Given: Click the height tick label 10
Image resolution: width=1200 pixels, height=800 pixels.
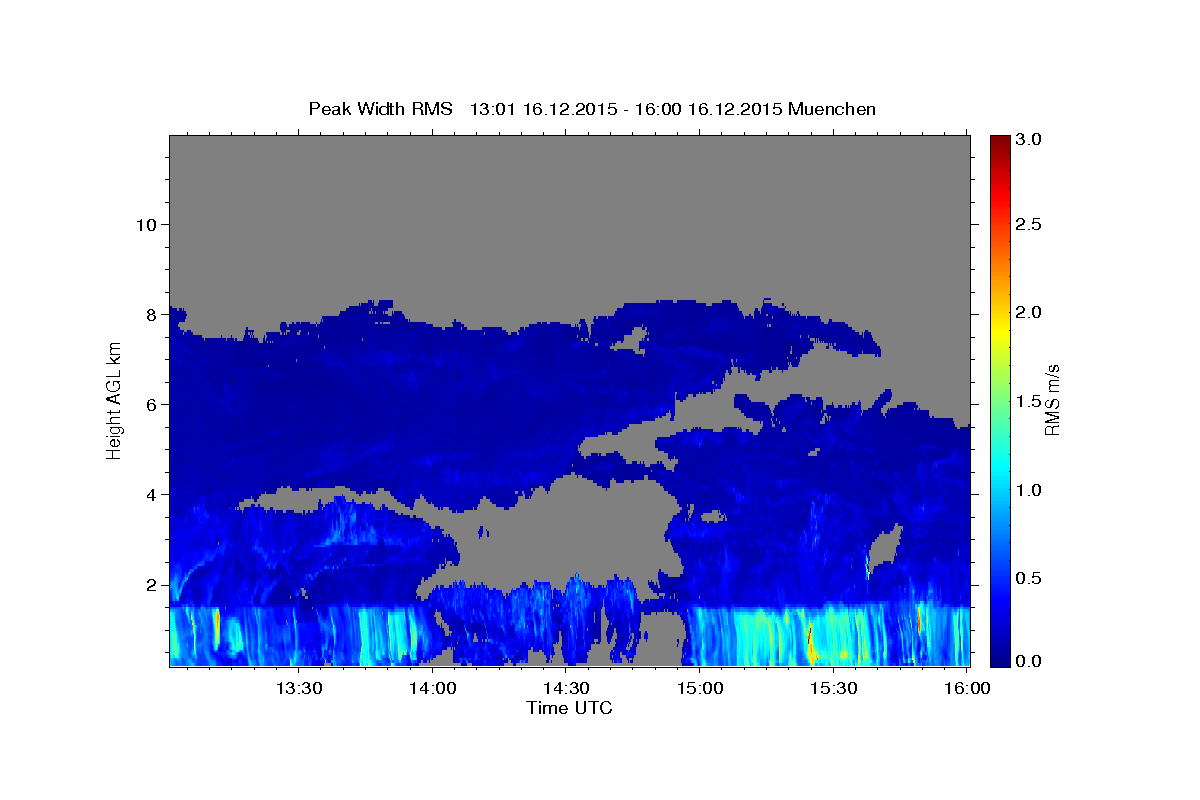Looking at the screenshot, I should [146, 224].
